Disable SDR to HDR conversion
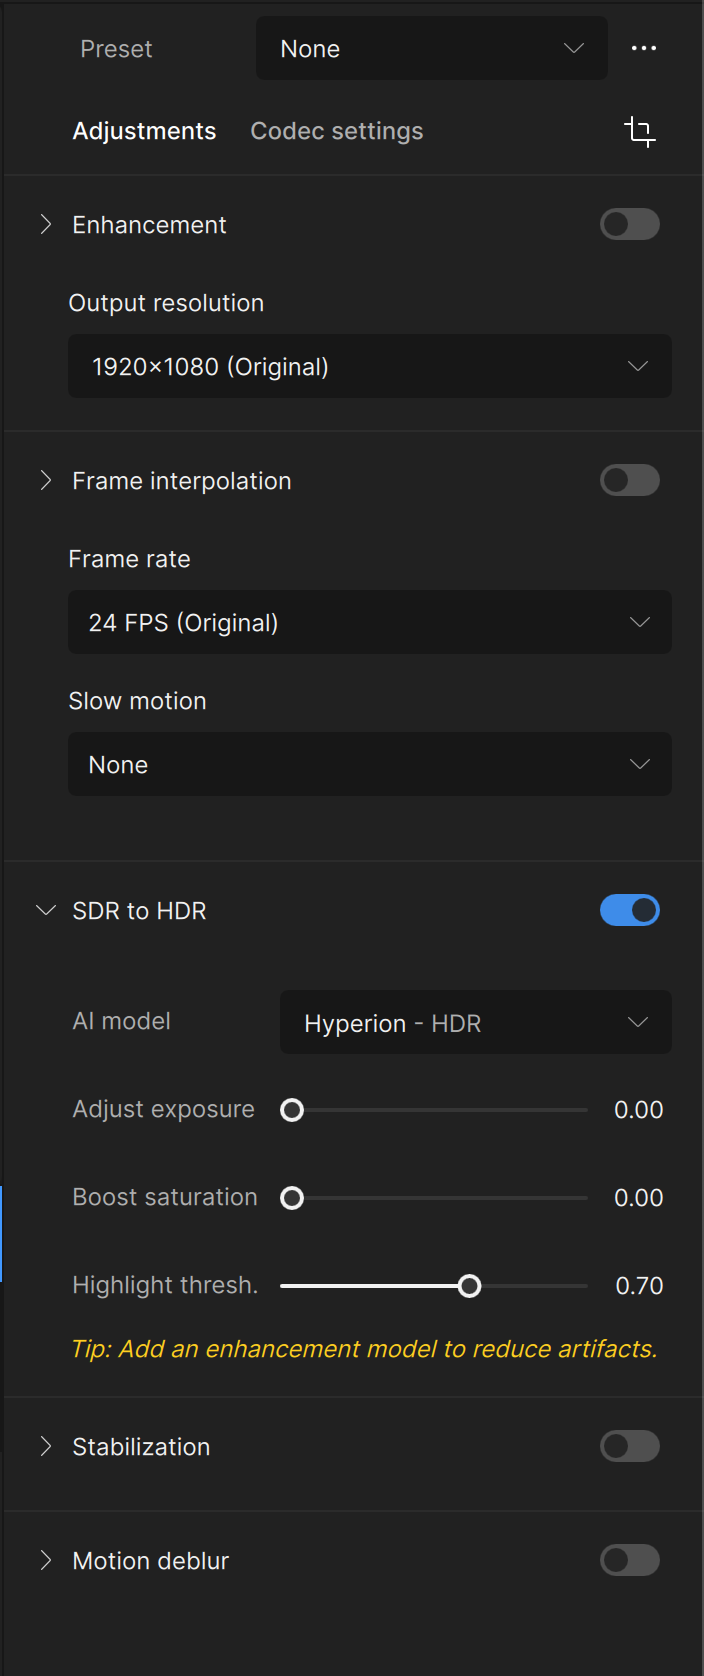 pyautogui.click(x=629, y=910)
